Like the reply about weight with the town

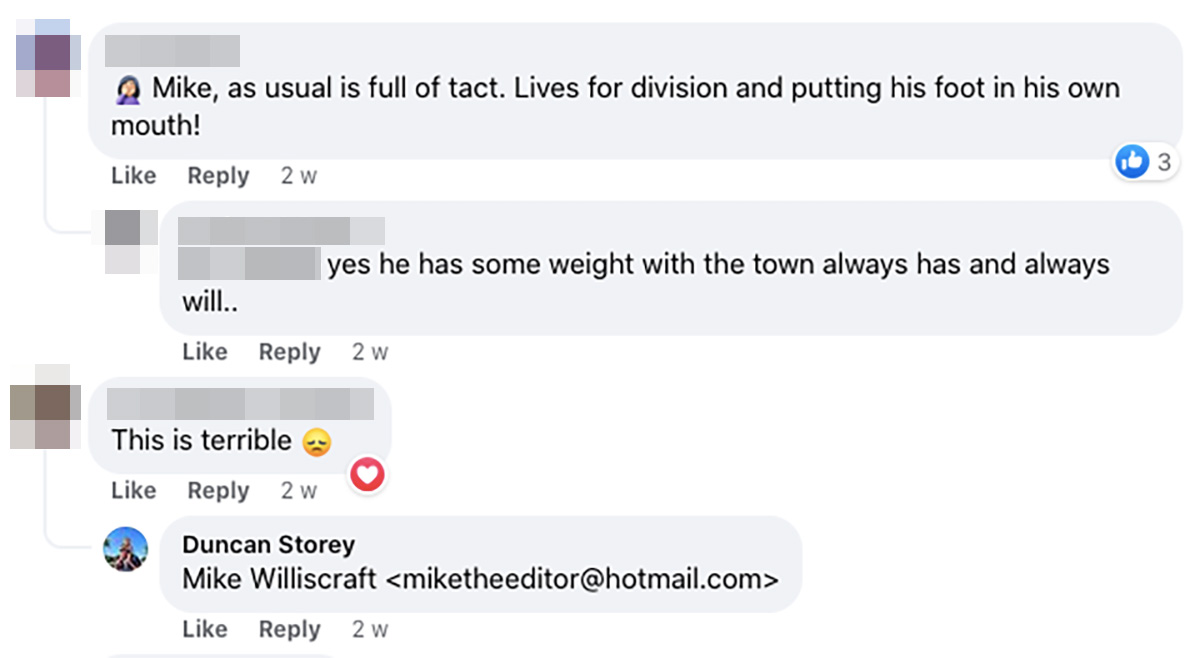tap(204, 351)
